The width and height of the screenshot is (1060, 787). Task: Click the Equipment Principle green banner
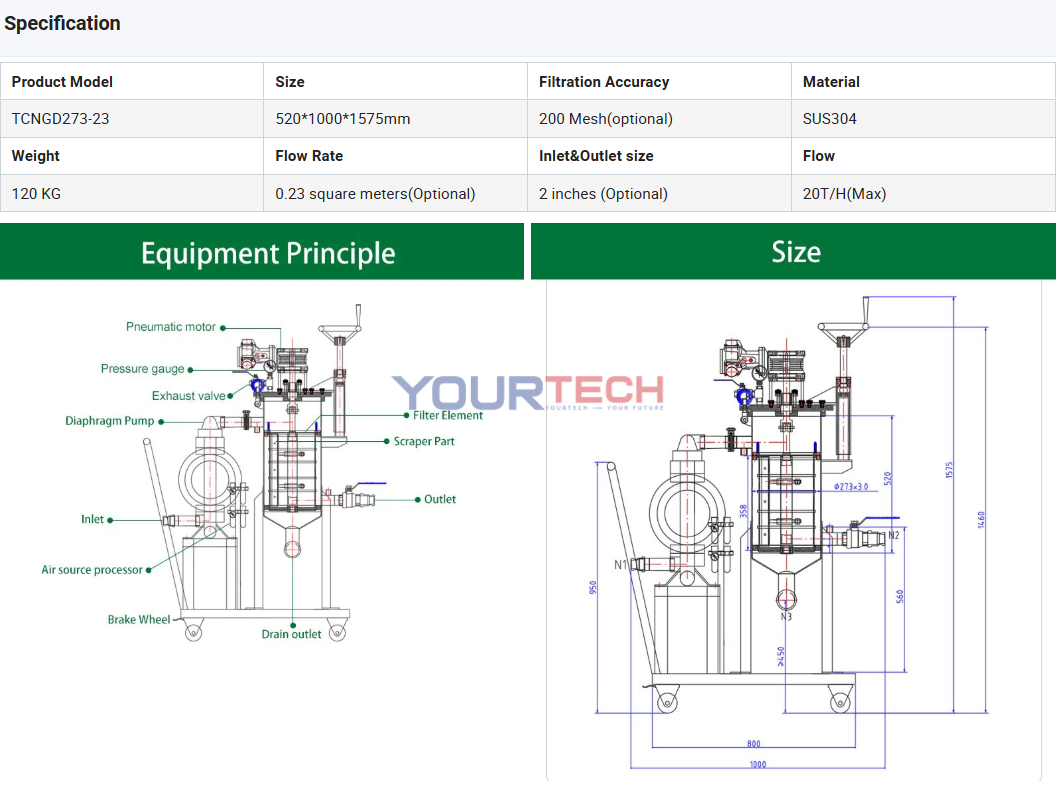click(x=262, y=252)
